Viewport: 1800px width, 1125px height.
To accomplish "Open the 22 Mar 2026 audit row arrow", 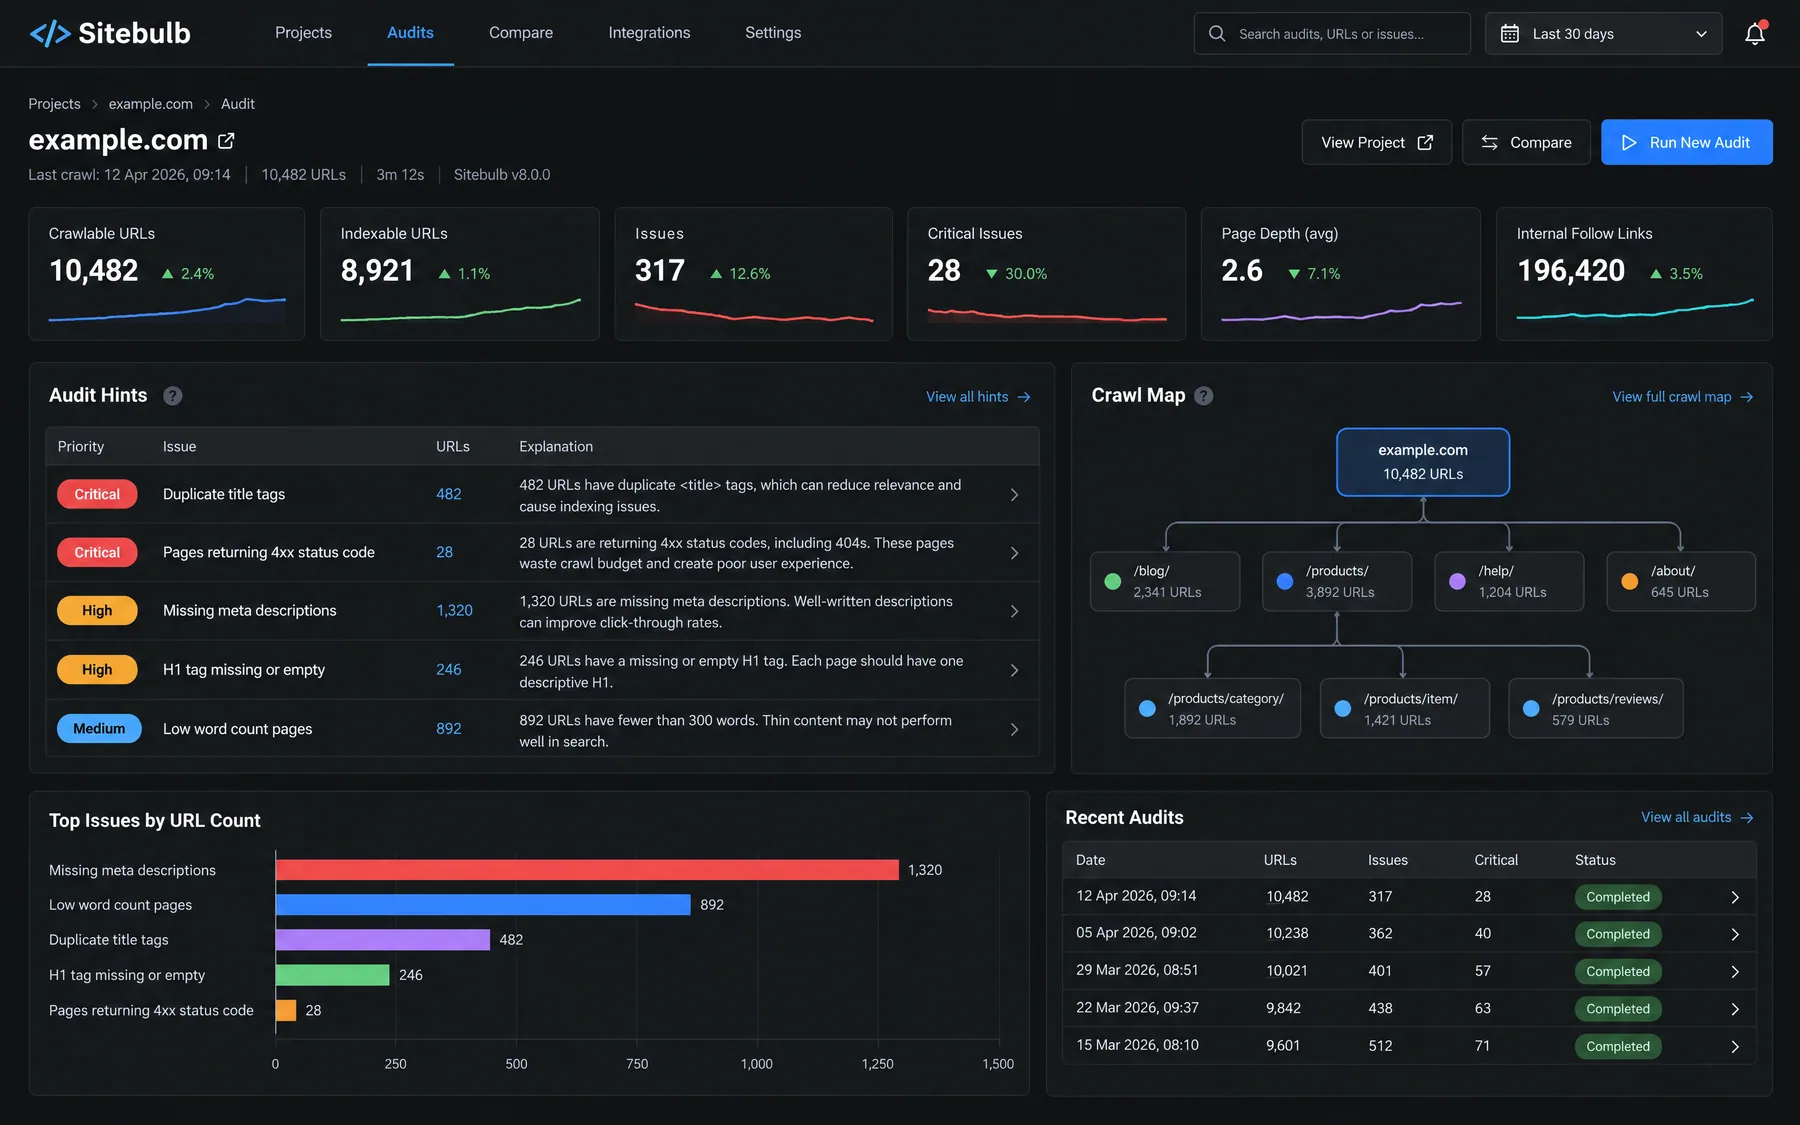I will point(1735,1009).
